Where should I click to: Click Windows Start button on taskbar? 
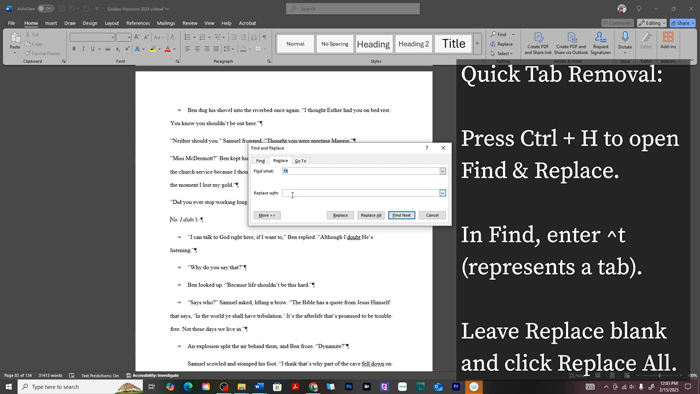point(8,386)
